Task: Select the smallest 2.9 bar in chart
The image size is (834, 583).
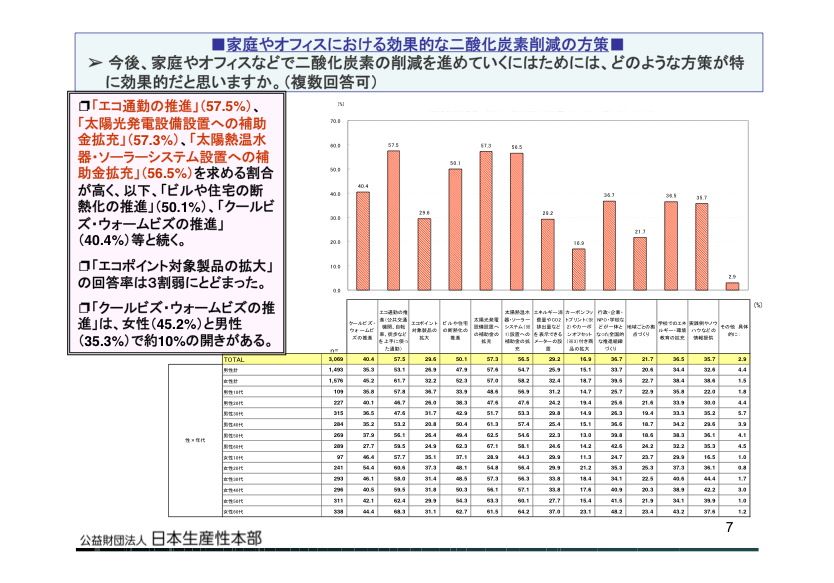Action: 732,286
